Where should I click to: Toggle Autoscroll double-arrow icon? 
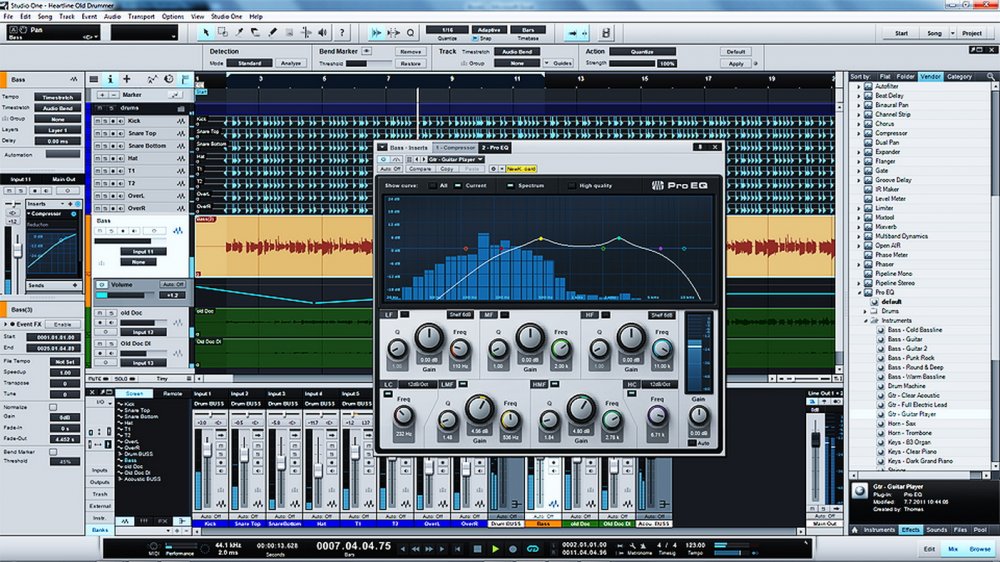[376, 33]
